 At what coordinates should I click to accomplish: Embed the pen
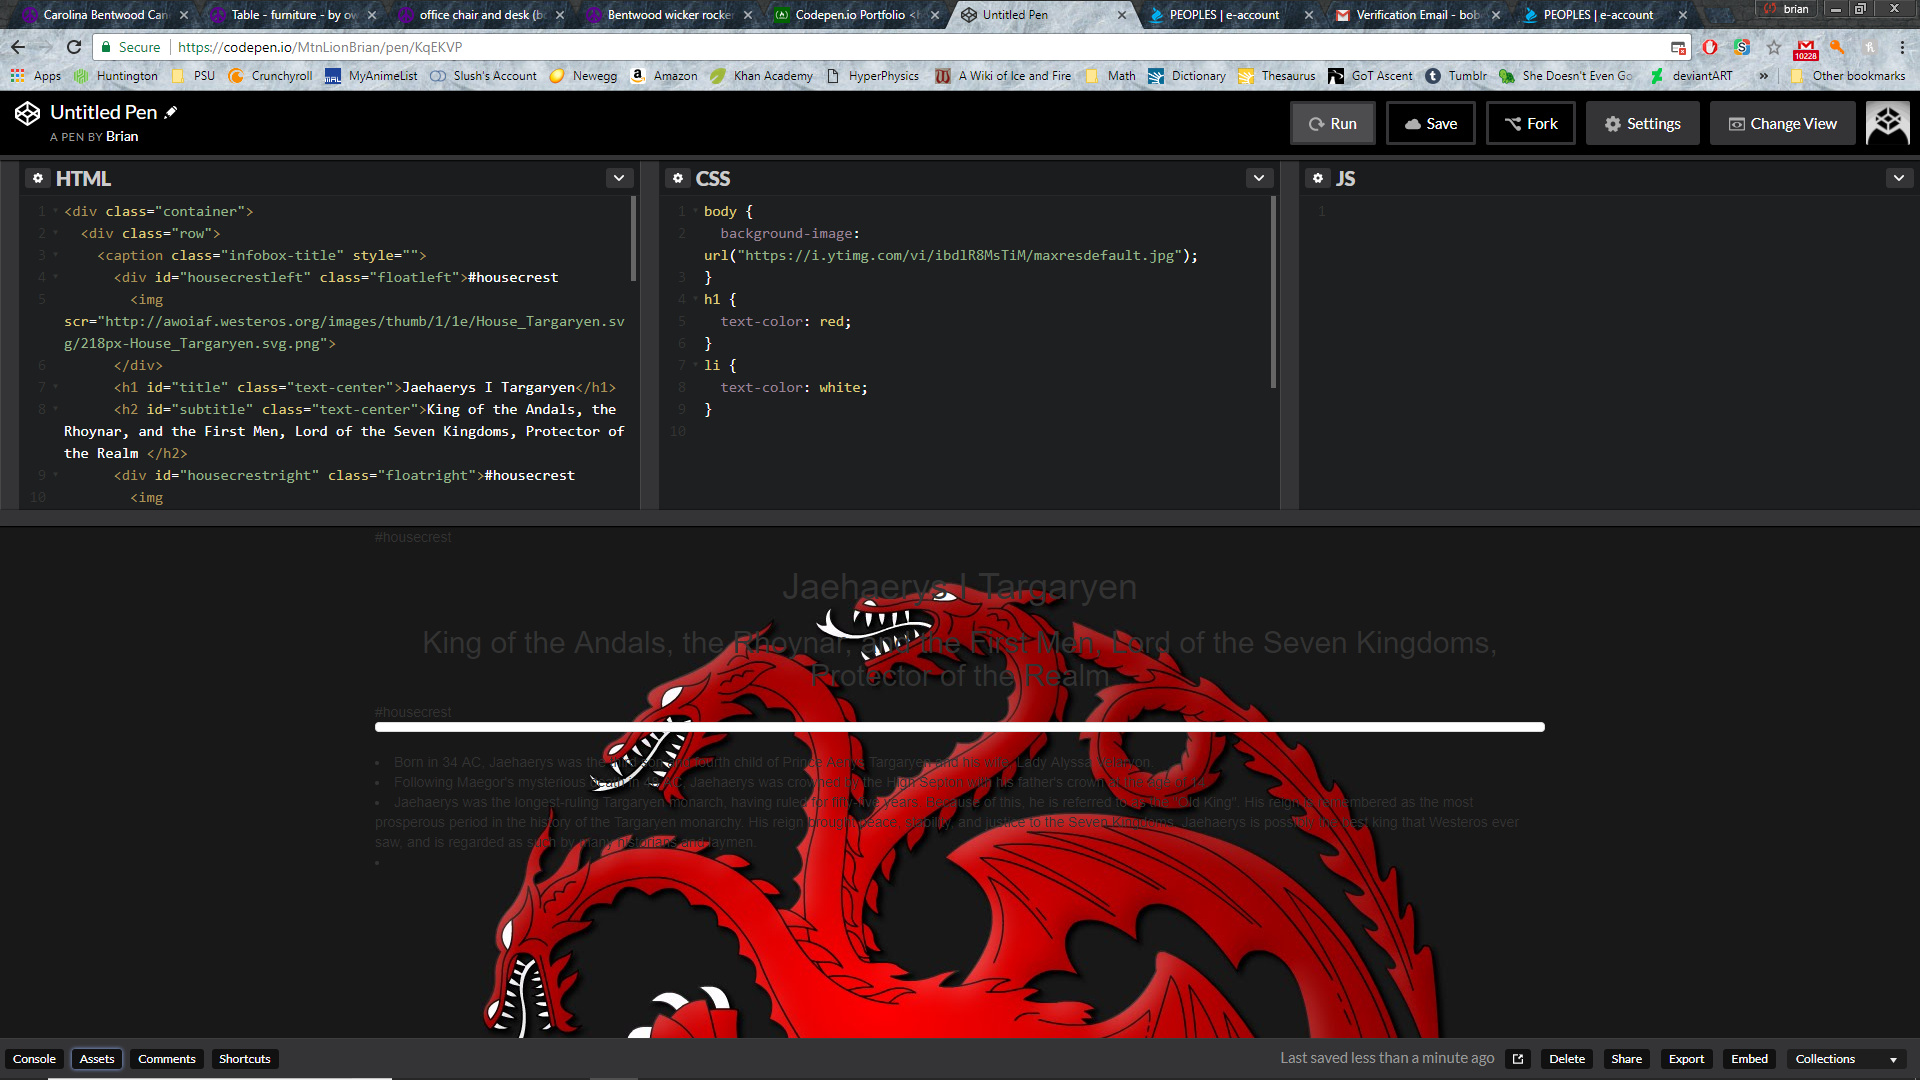(1749, 1059)
